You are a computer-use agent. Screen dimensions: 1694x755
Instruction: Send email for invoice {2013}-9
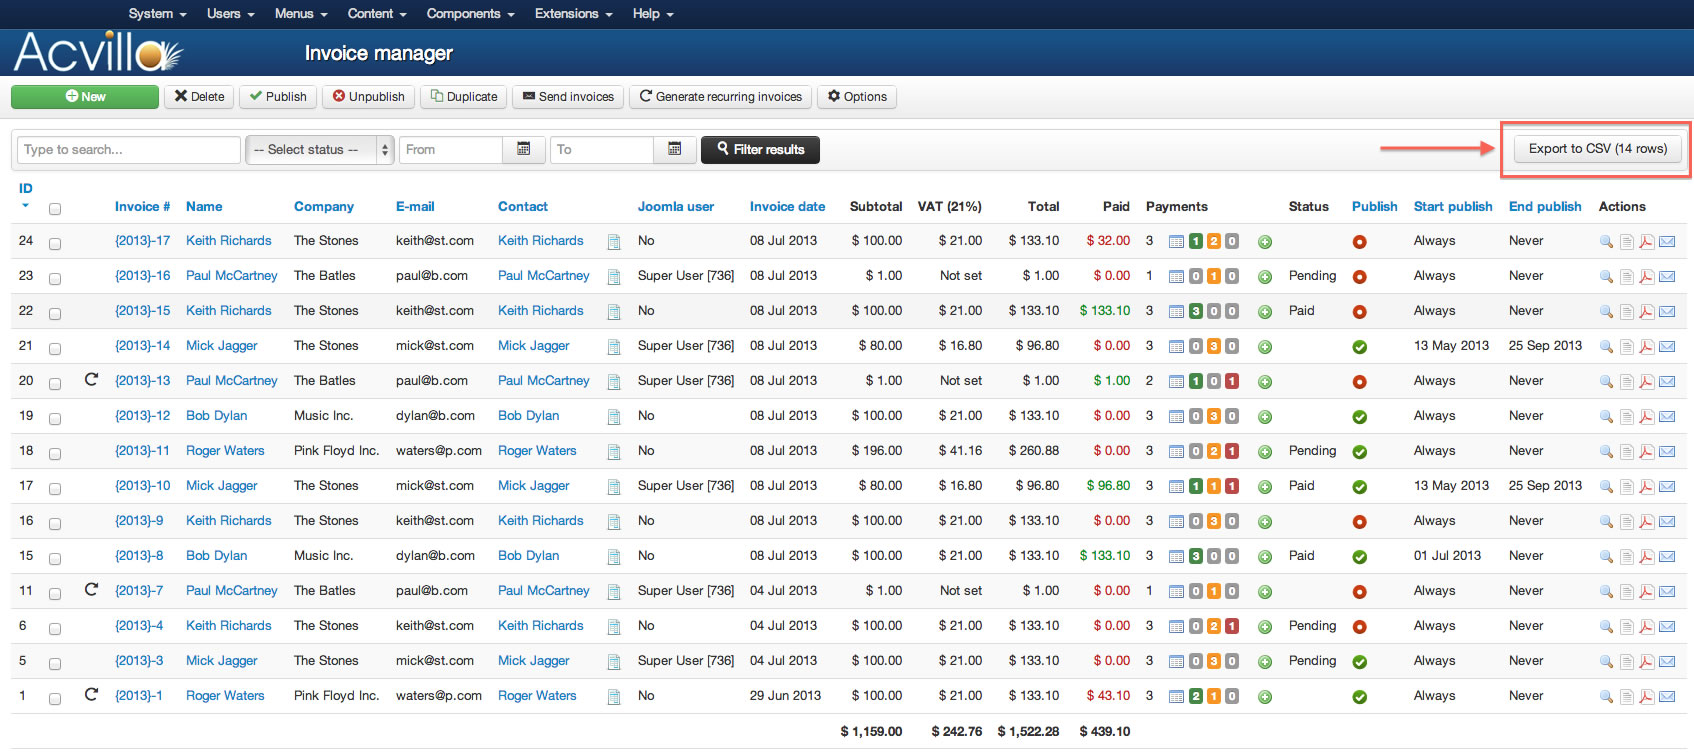click(1667, 522)
